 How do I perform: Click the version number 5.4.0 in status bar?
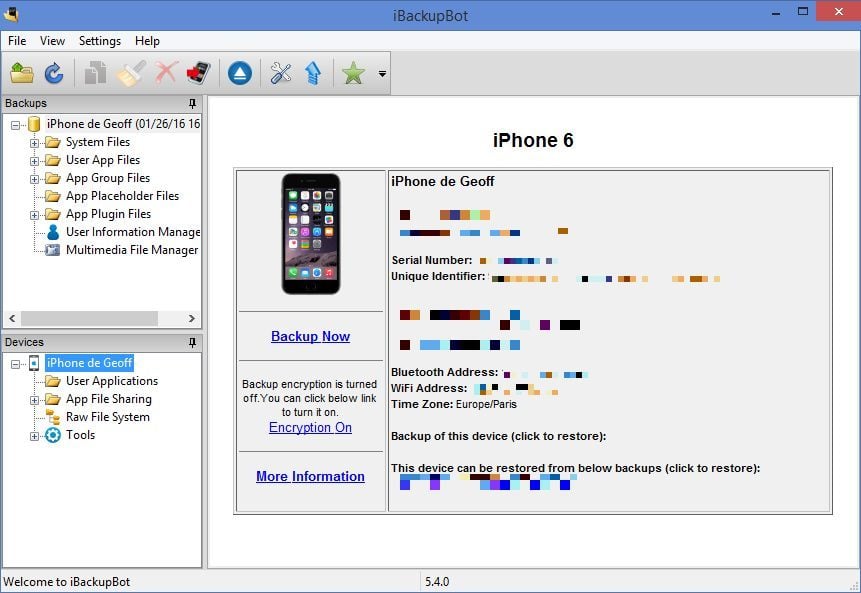coord(437,582)
